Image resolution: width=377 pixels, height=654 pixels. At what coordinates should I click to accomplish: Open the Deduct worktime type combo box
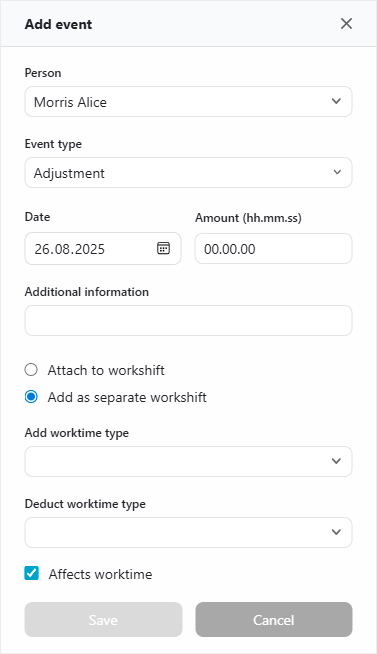tap(188, 532)
